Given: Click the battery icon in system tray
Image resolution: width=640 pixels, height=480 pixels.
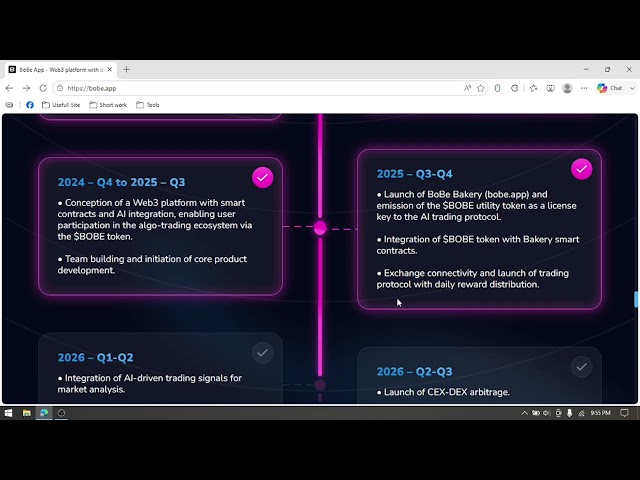Looking at the screenshot, I should (x=536, y=413).
